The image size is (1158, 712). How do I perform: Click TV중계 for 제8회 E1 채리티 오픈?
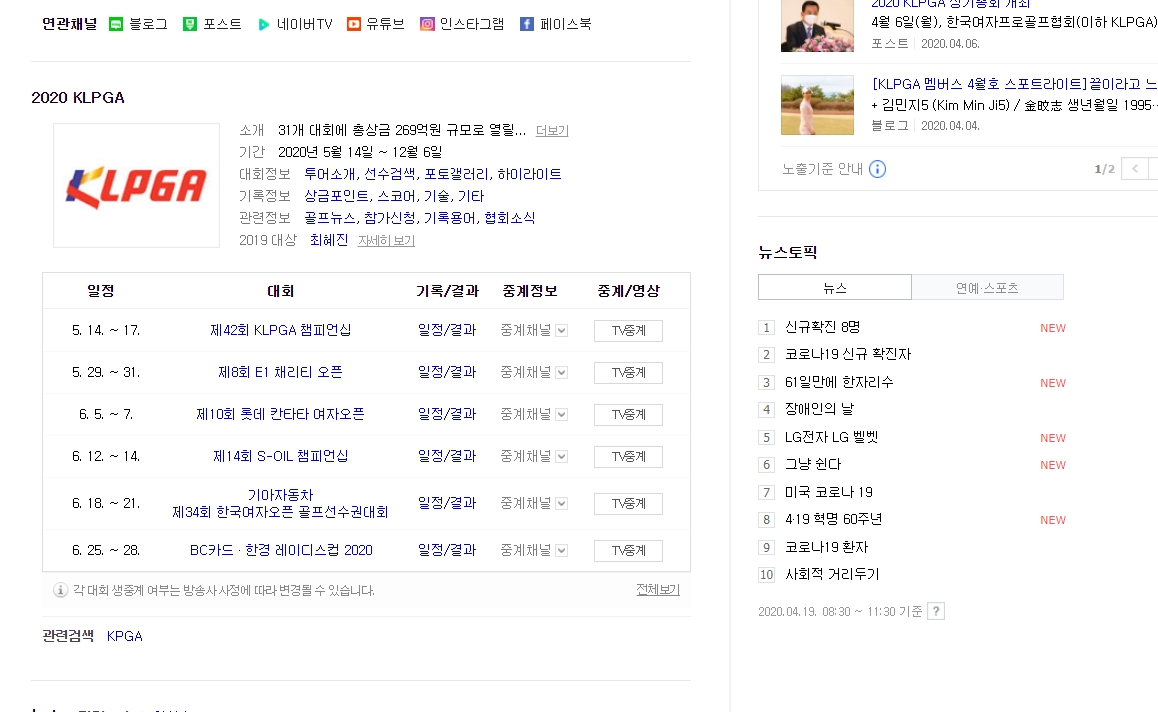click(628, 373)
